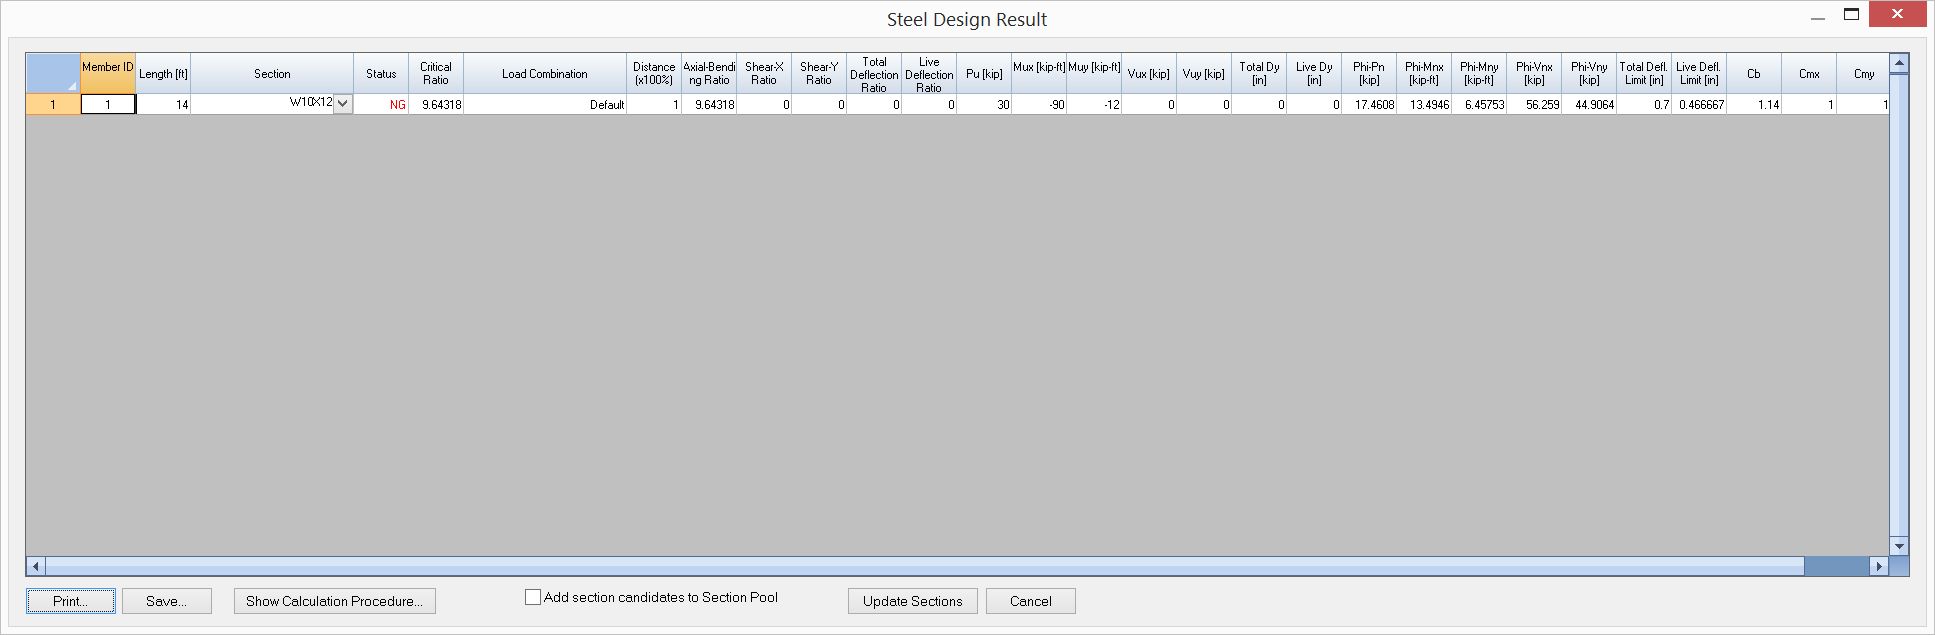Maximize the Steel Design Result window
This screenshot has height=635, width=1935.
click(1852, 15)
